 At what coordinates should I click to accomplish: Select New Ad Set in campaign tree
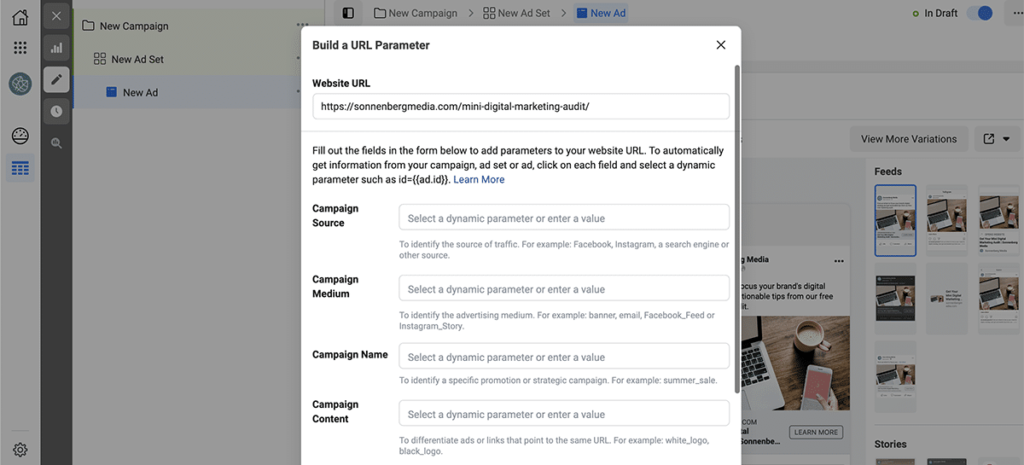[137, 59]
